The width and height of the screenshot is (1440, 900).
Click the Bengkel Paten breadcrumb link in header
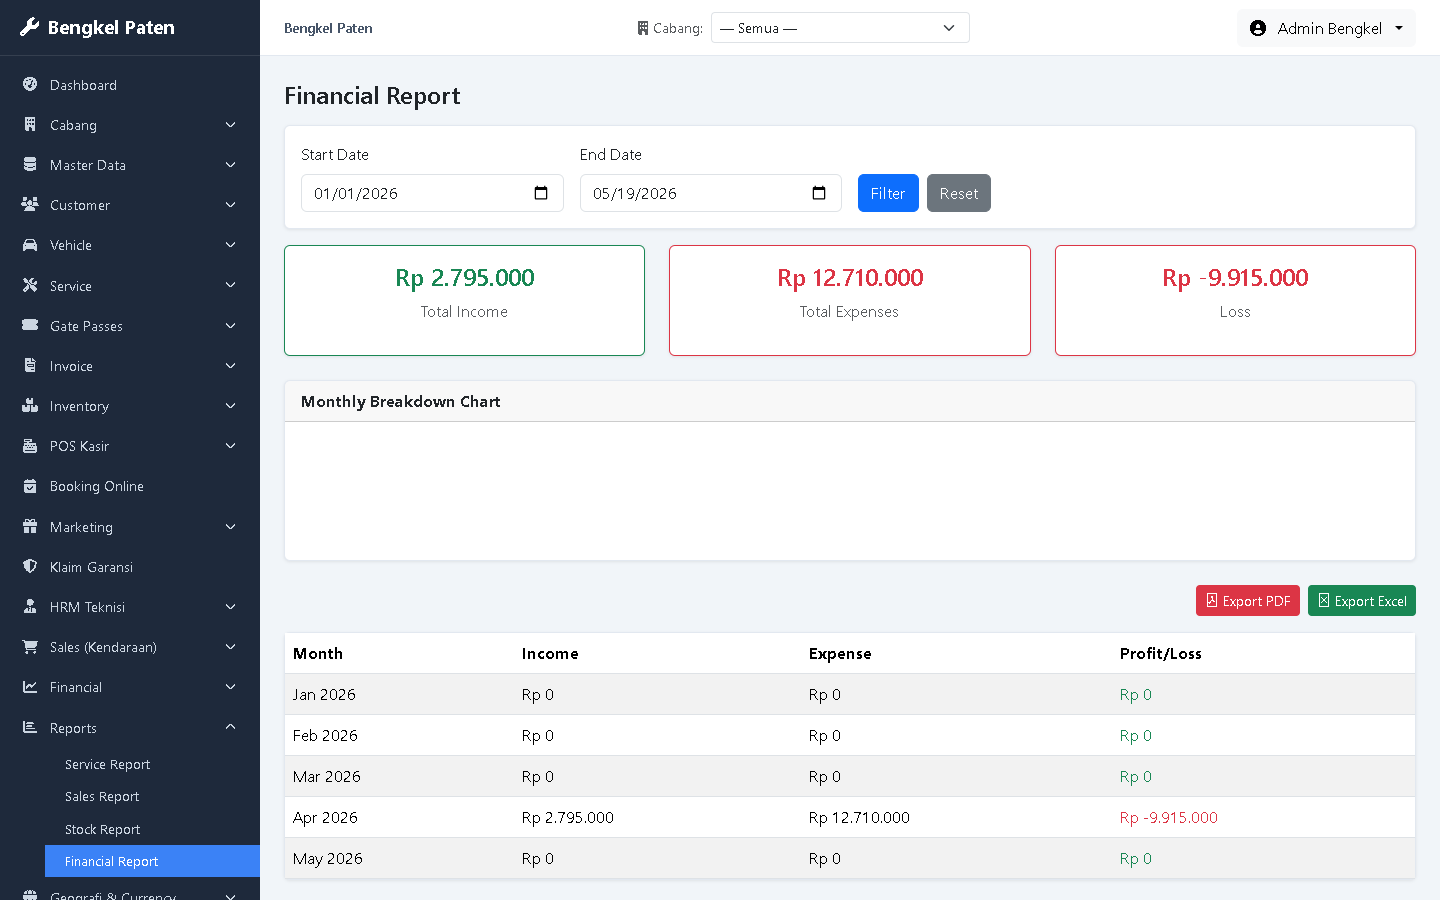click(328, 28)
